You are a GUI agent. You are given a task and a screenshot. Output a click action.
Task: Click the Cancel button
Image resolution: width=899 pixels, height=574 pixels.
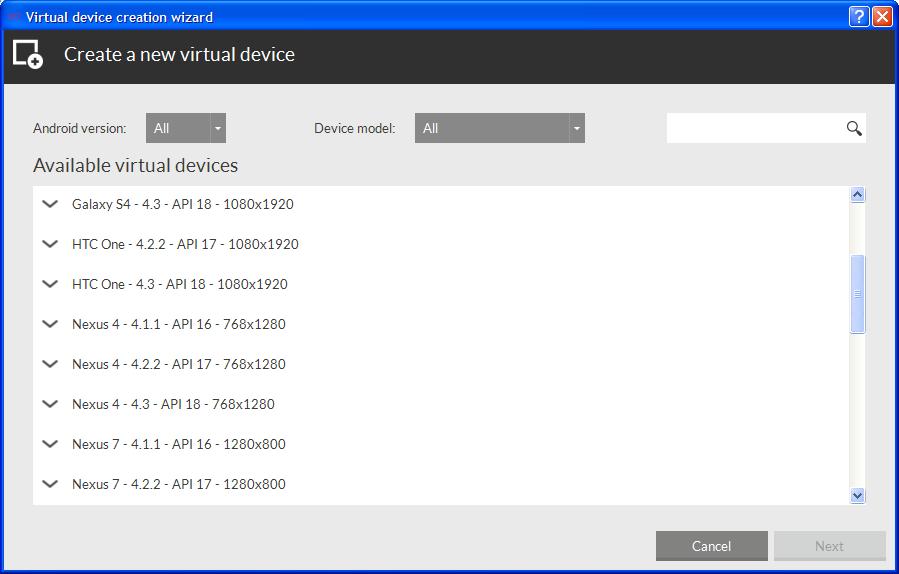tap(712, 546)
